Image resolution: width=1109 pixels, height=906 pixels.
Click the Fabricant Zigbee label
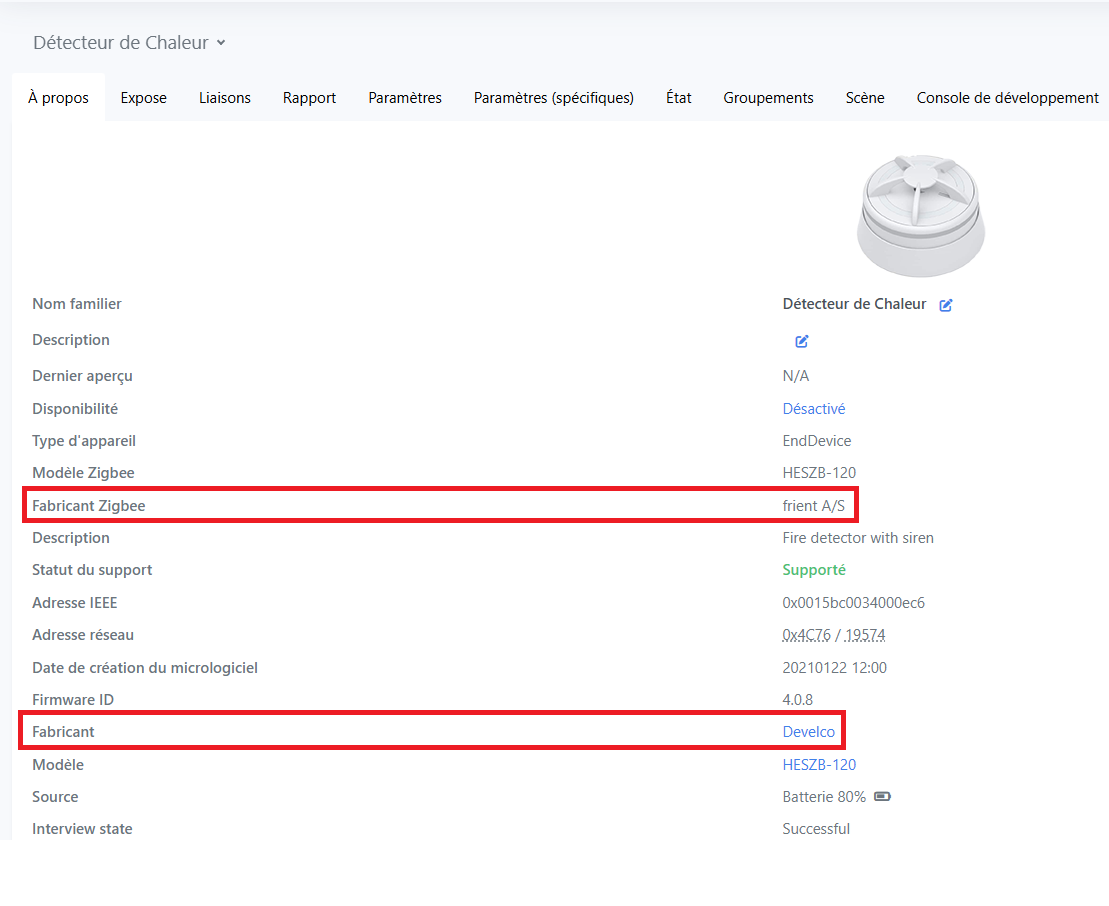[x=88, y=506]
